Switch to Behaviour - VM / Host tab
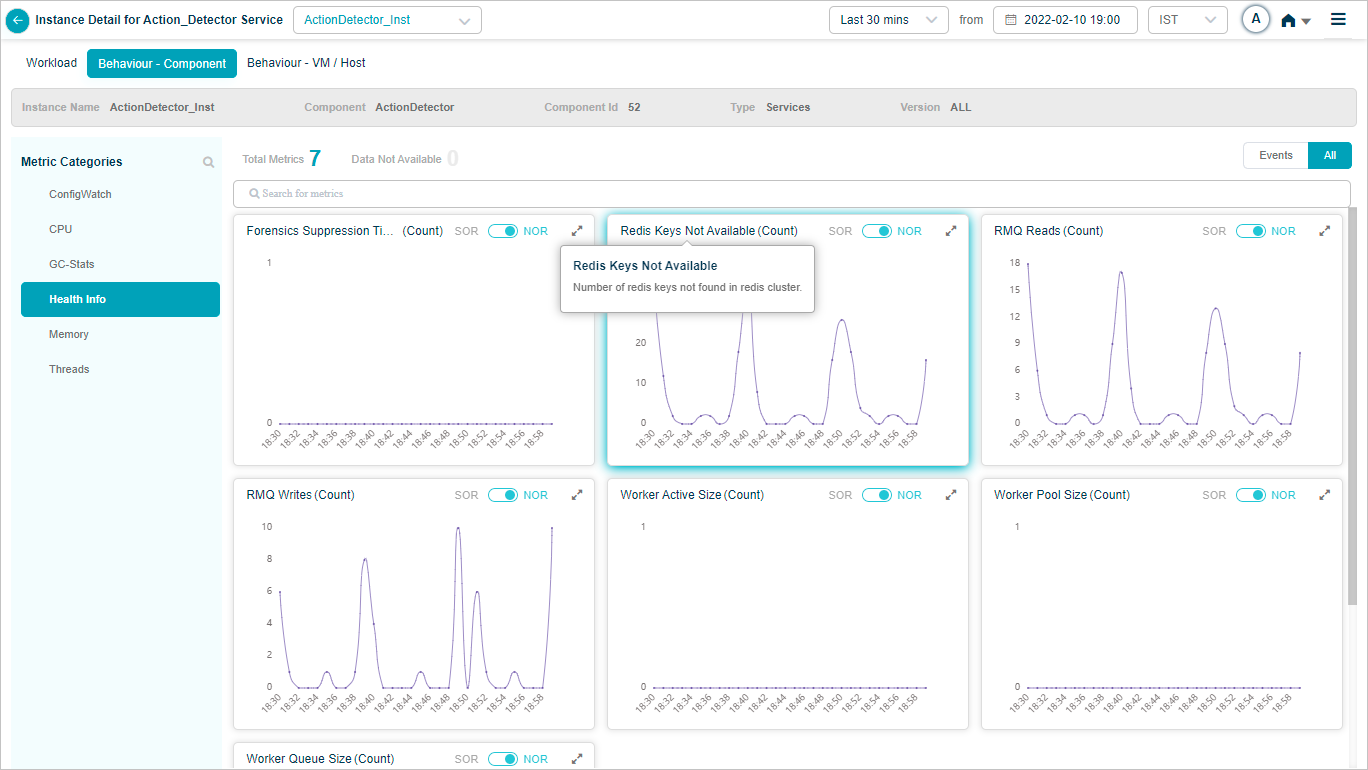Viewport: 1368px width, 770px height. (x=306, y=63)
